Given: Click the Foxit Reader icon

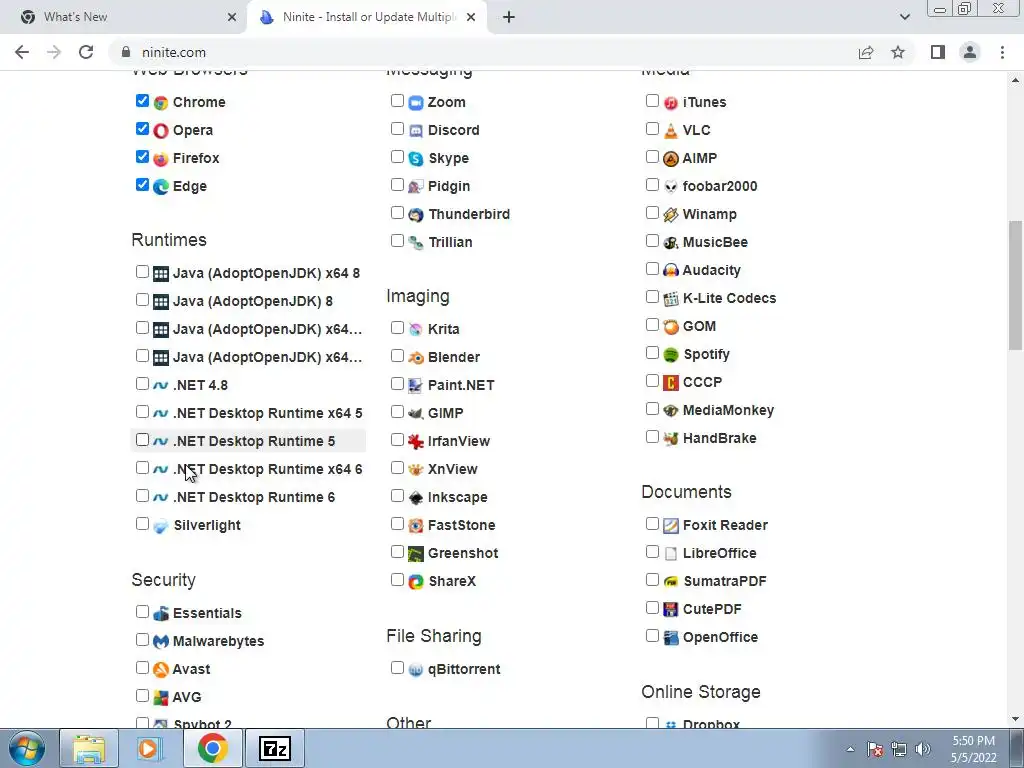Looking at the screenshot, I should point(671,526).
